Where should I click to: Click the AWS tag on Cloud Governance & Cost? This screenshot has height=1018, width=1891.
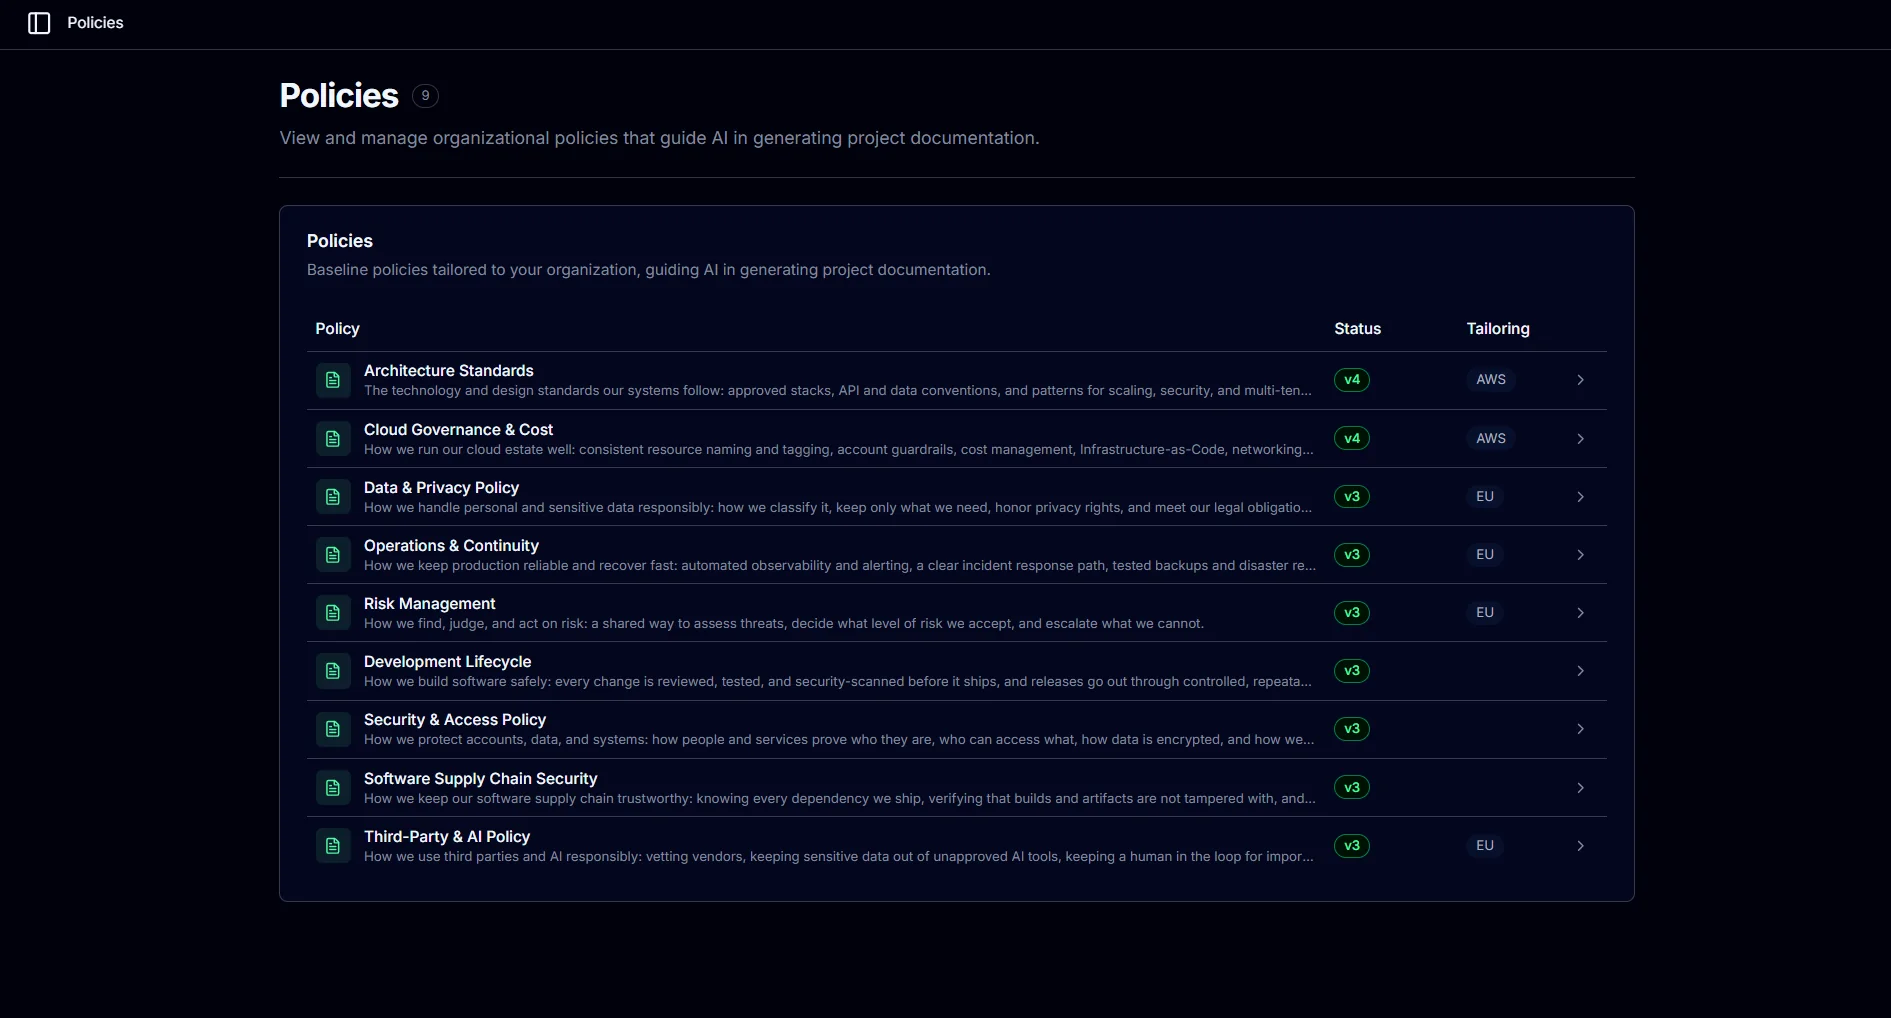1491,439
